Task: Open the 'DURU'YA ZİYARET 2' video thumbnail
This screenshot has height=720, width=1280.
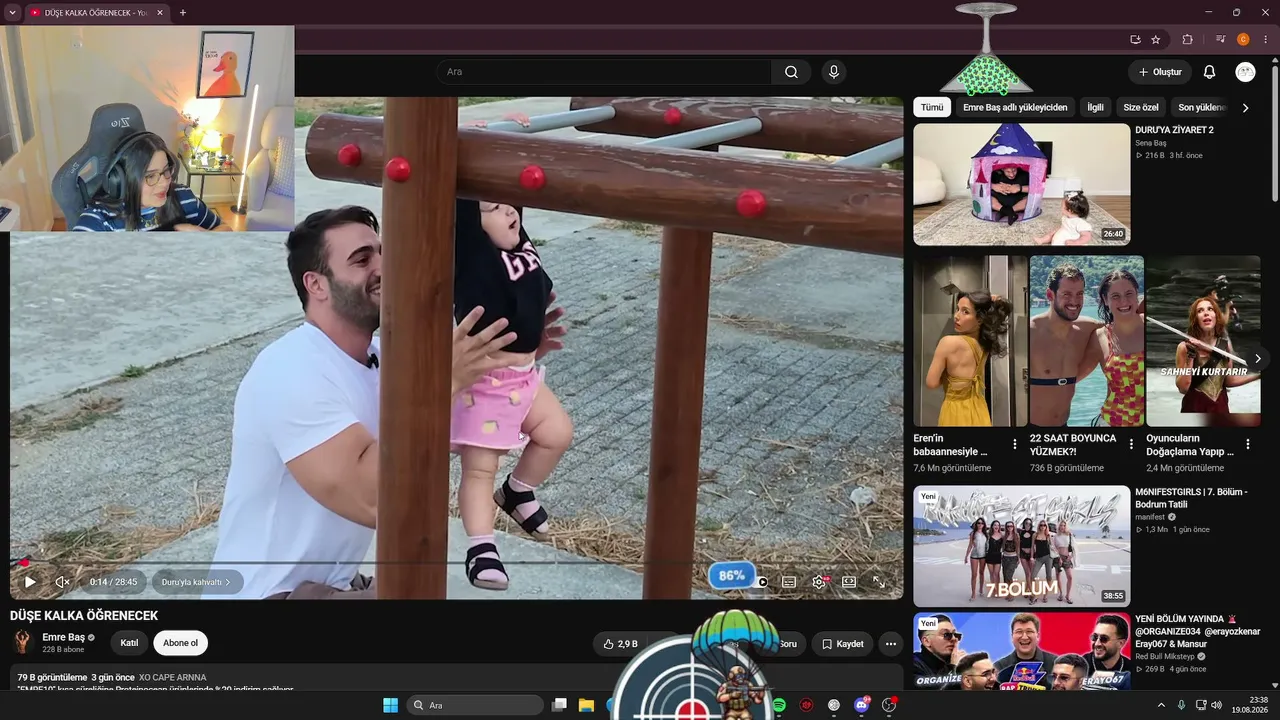Action: [x=1021, y=184]
